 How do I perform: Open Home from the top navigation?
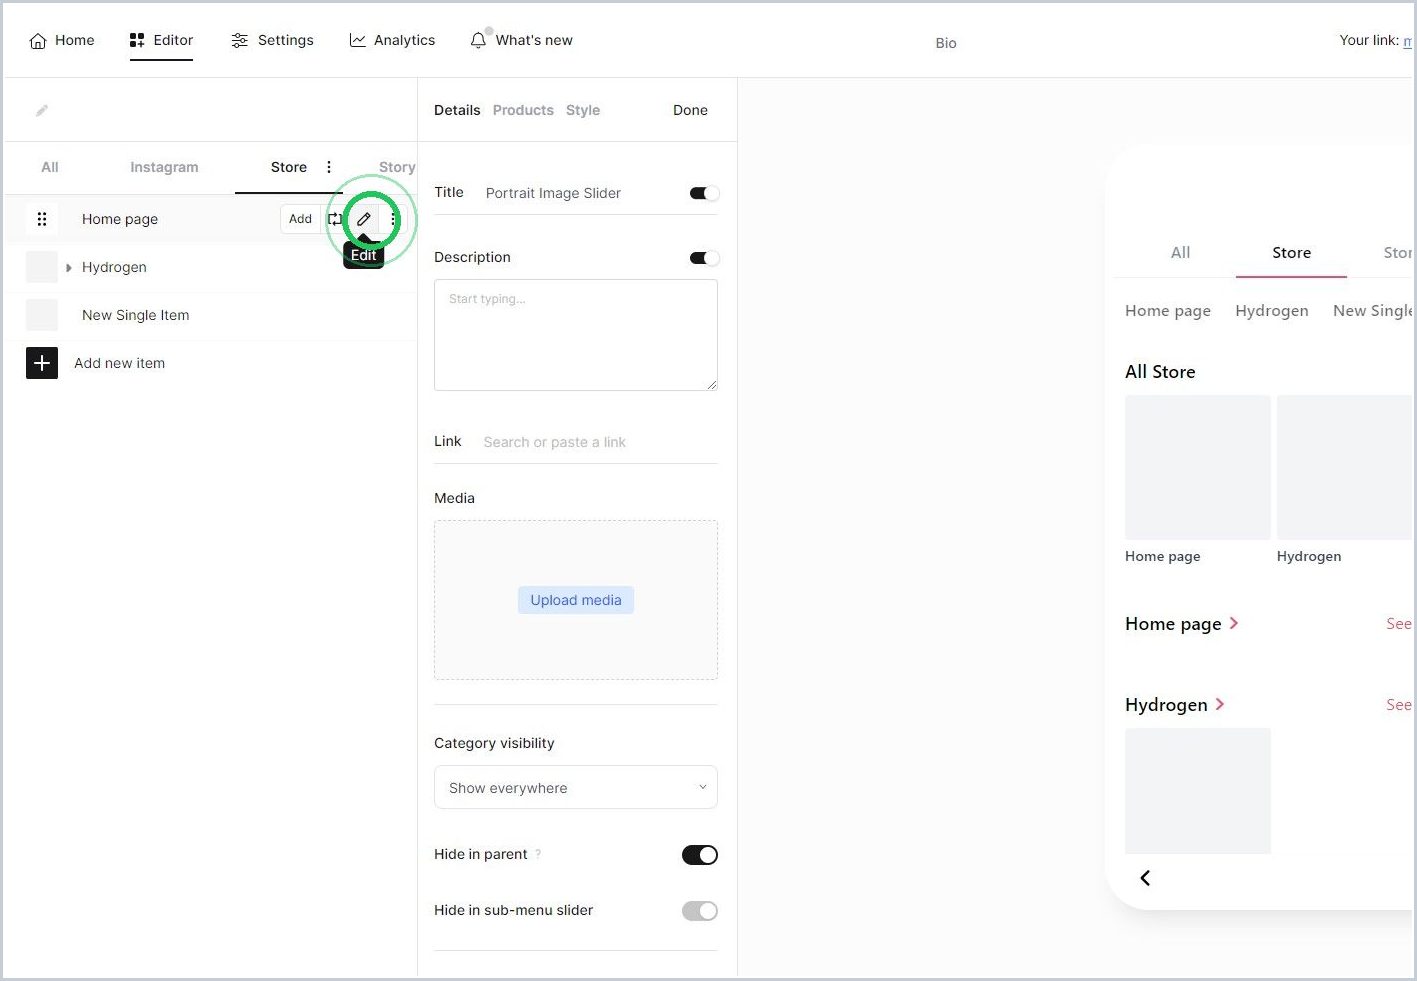click(x=62, y=40)
